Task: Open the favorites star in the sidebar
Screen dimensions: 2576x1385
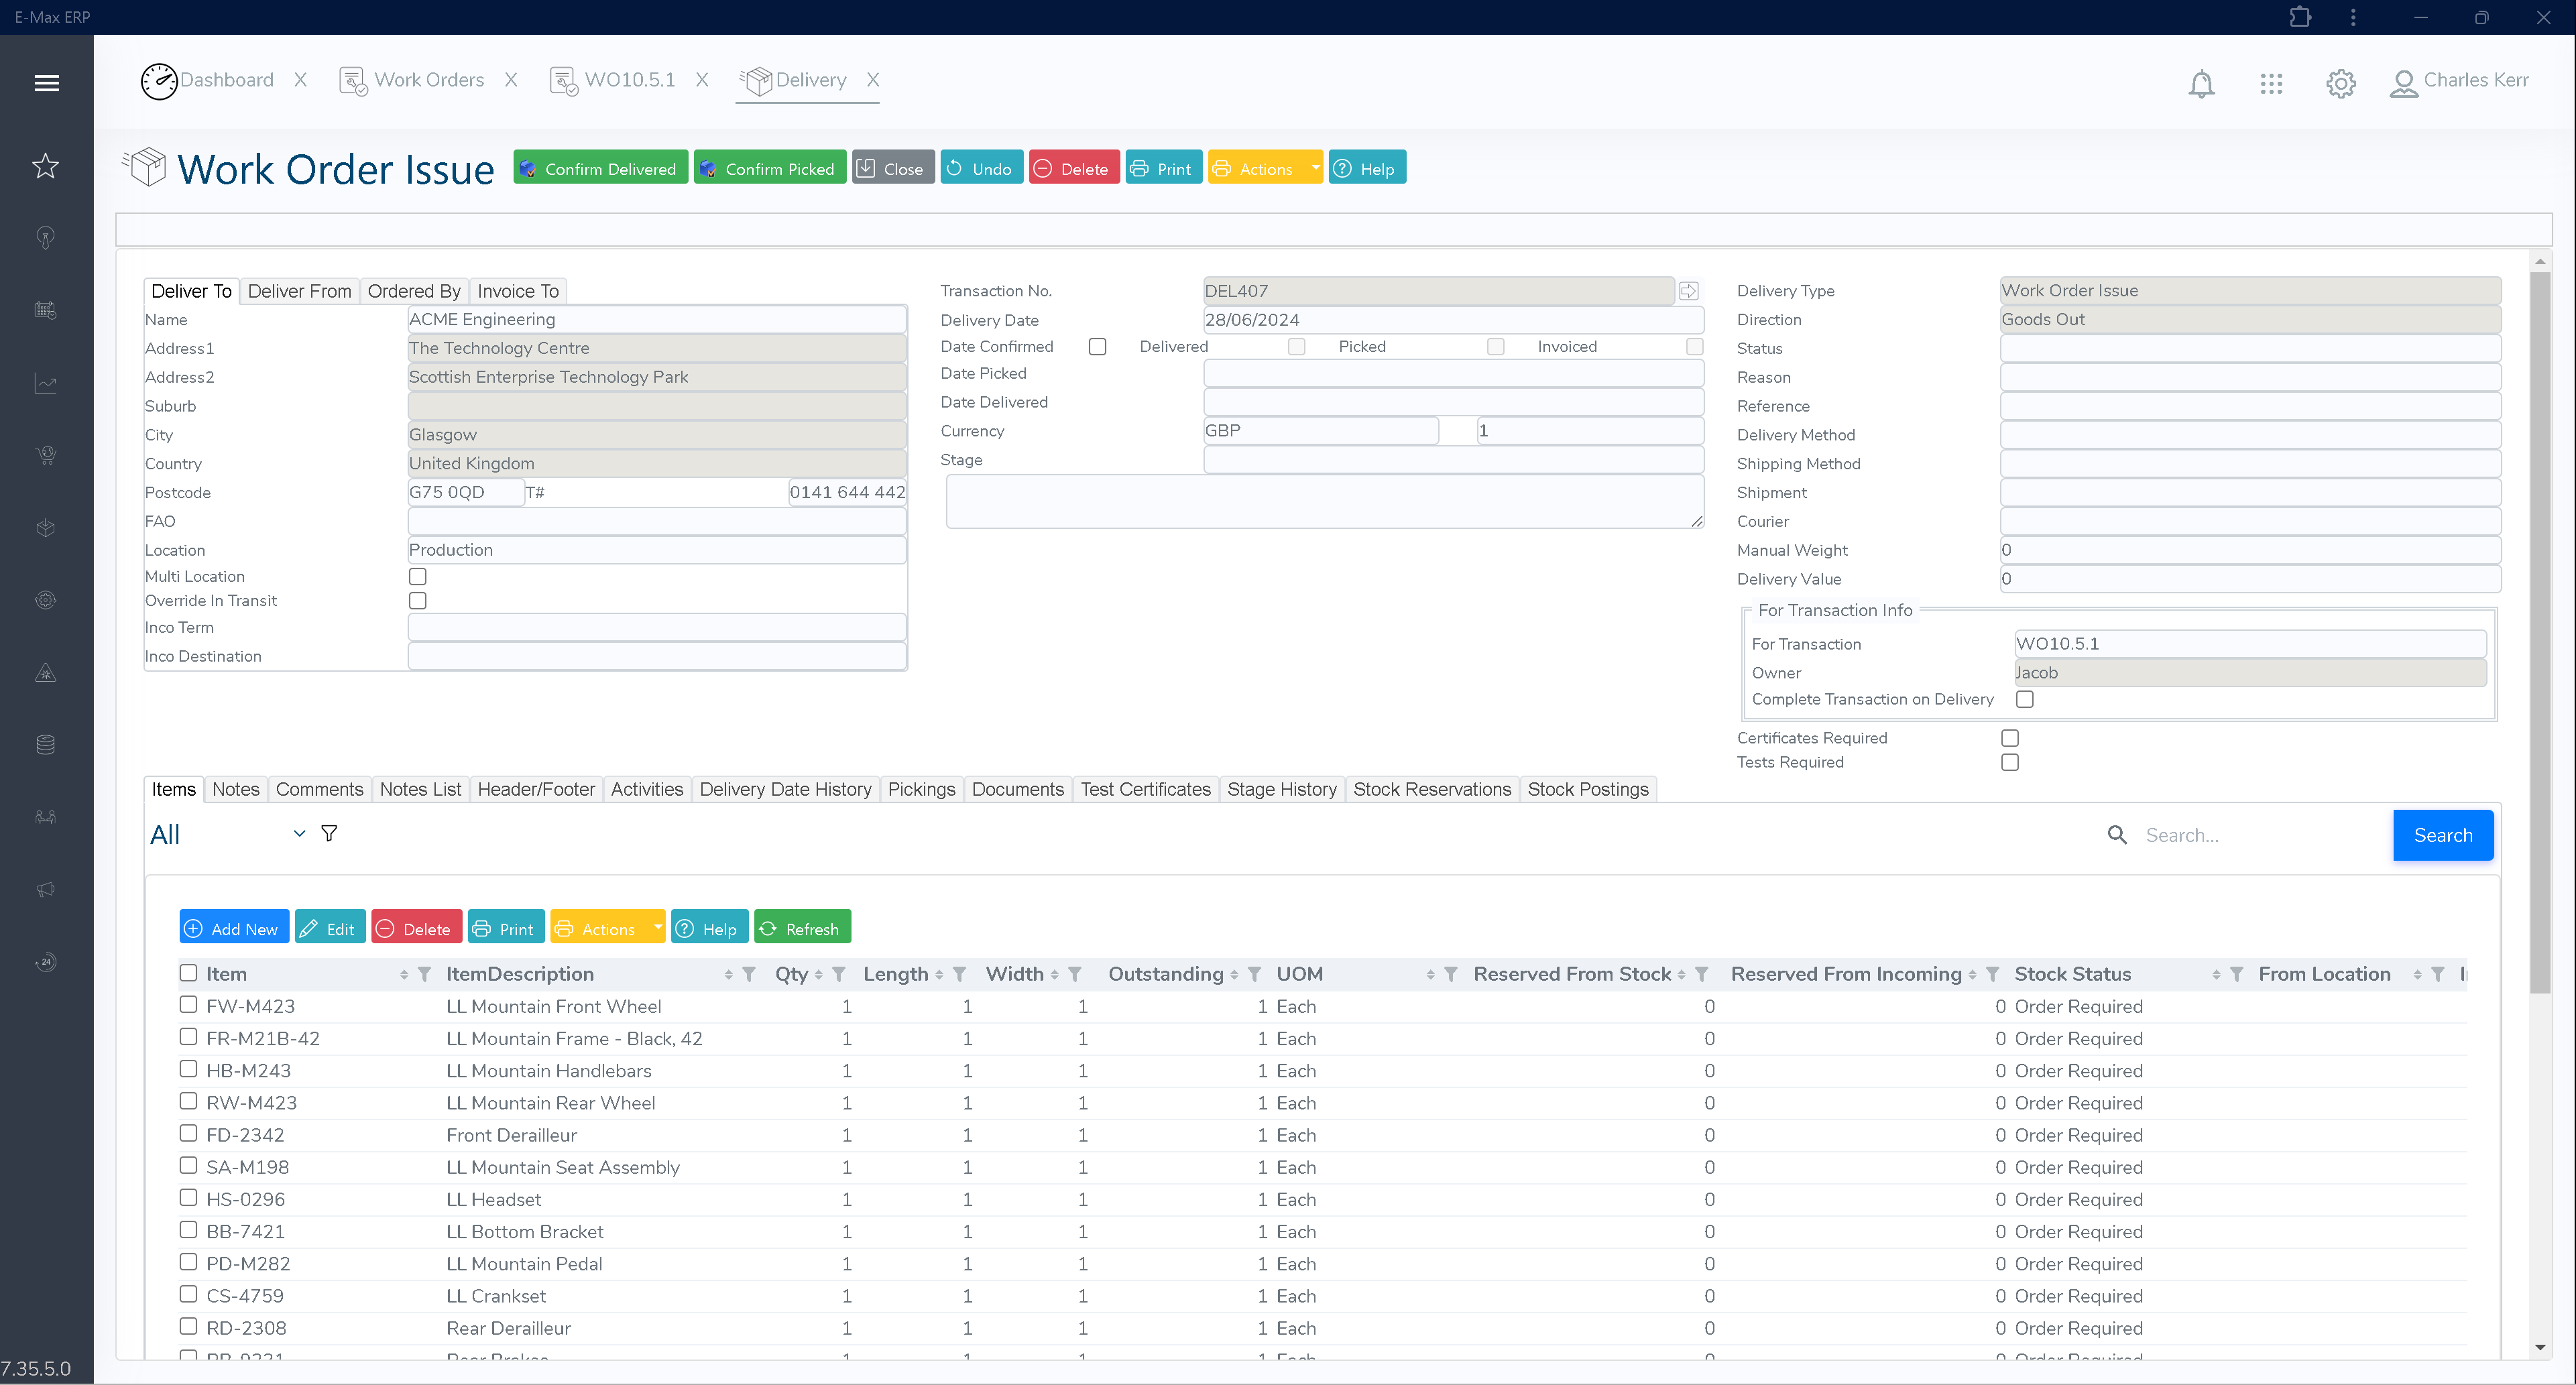Action: 46,167
